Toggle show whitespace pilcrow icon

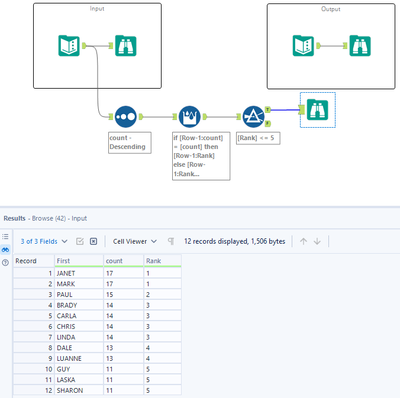coord(171,241)
